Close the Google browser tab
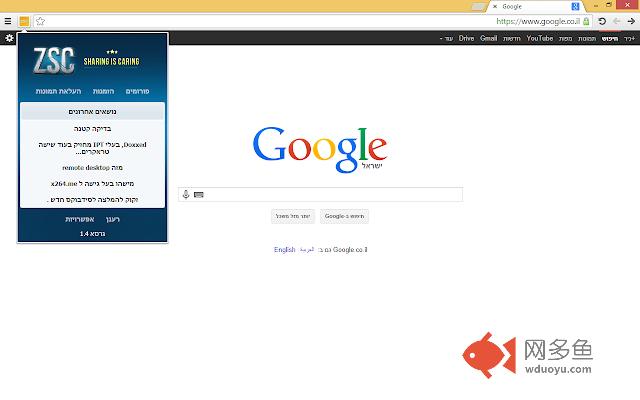640x400 pixels. [x=496, y=6]
